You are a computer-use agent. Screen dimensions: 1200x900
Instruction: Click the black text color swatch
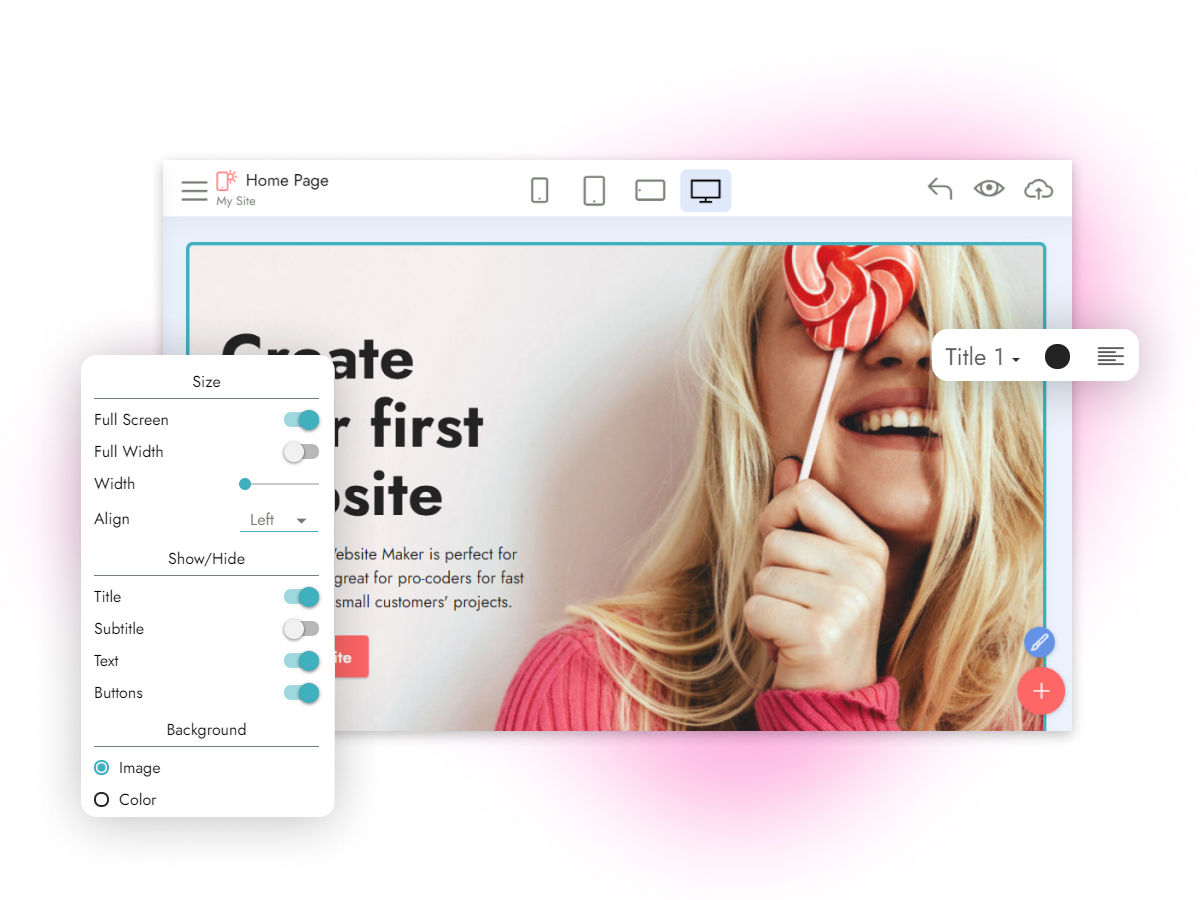1057,357
